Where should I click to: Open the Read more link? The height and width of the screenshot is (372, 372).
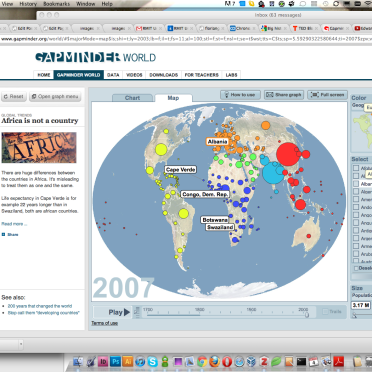point(14,224)
